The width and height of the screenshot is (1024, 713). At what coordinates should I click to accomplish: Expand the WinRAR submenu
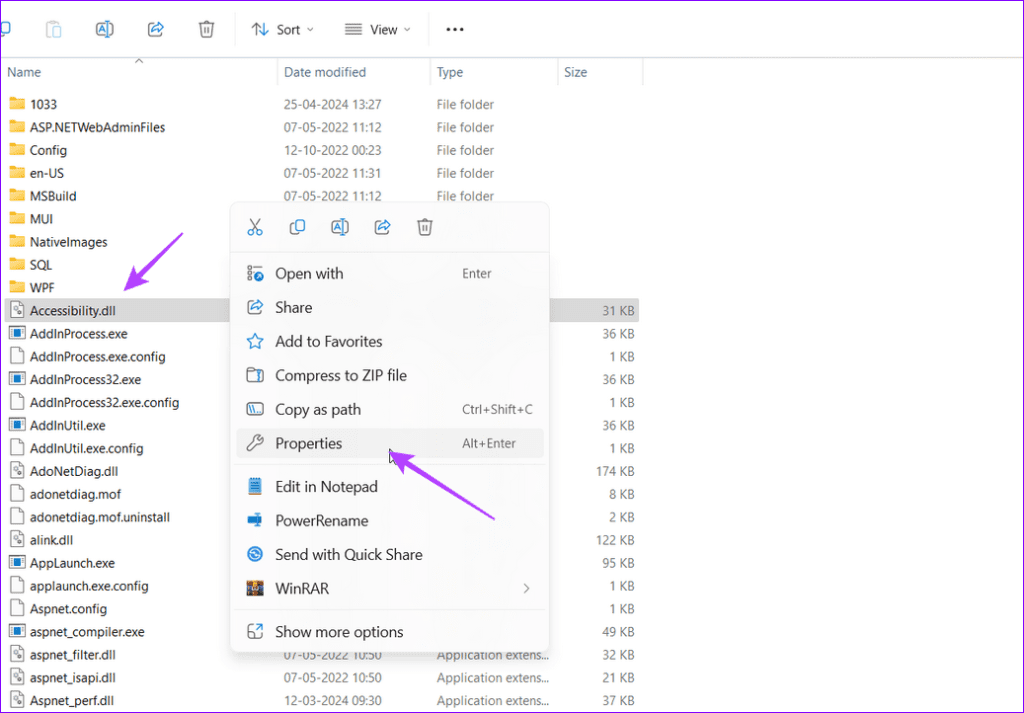389,588
